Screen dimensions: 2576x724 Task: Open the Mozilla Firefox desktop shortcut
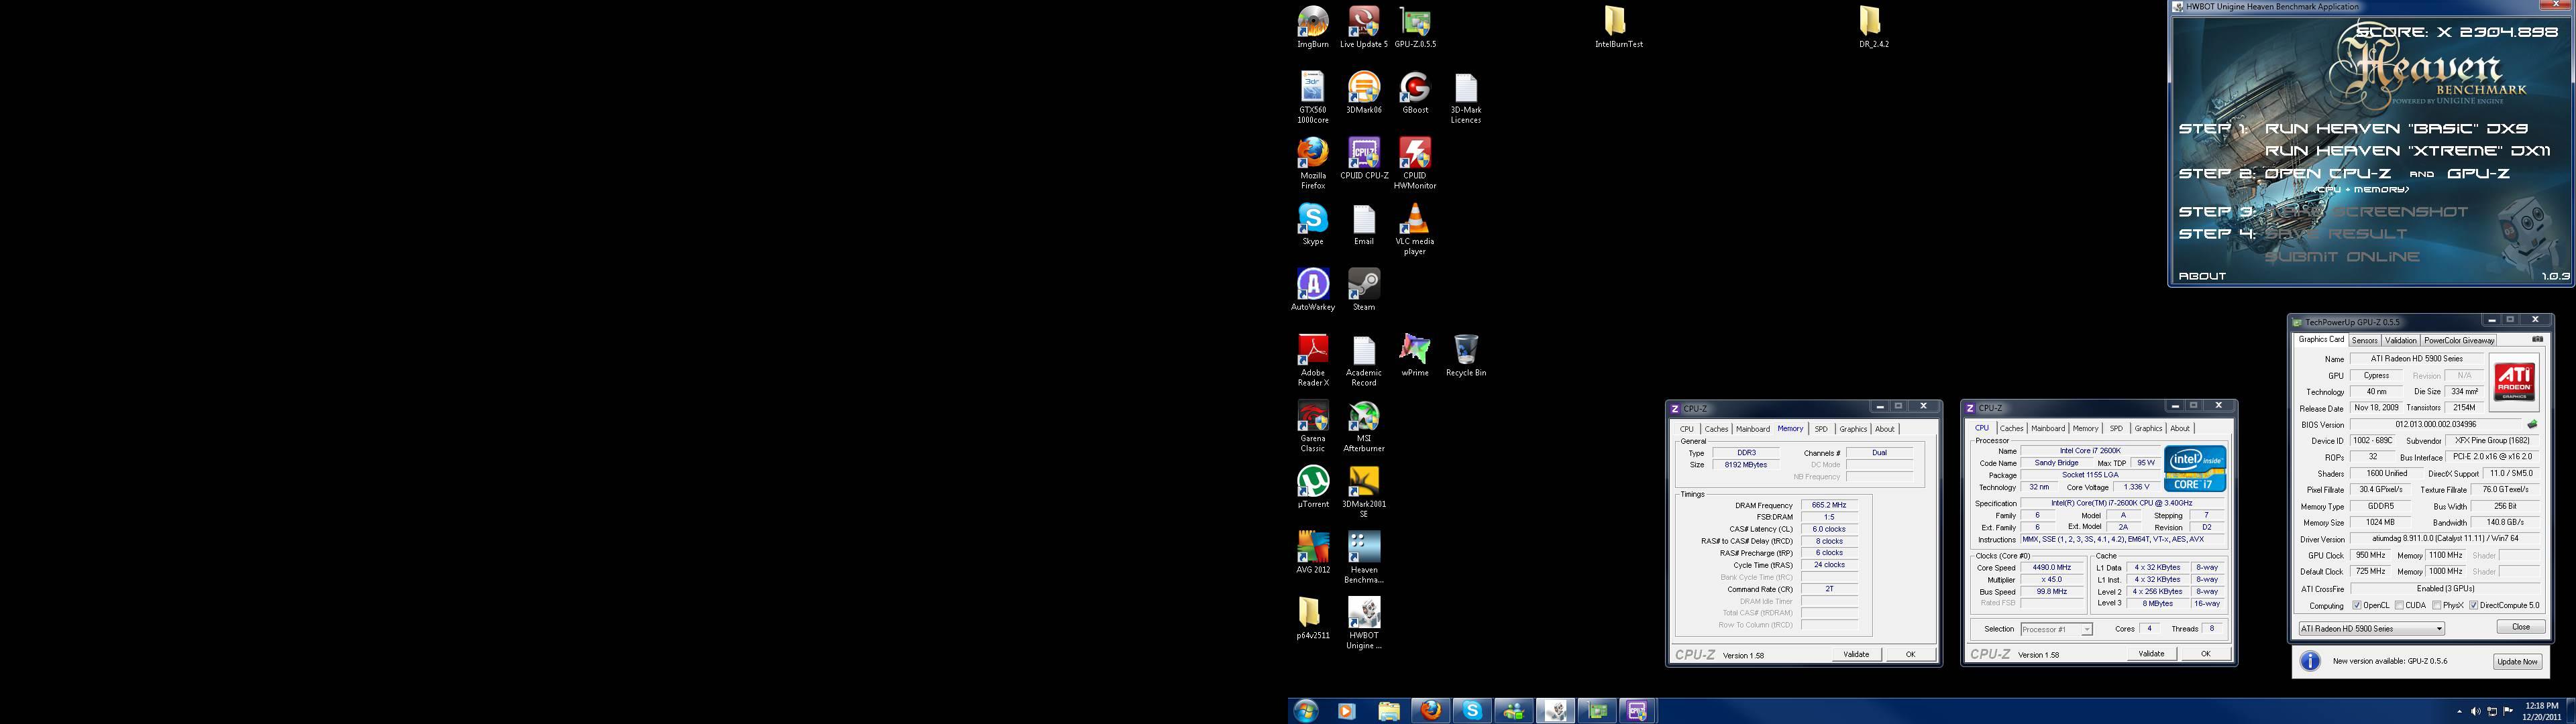click(1313, 163)
